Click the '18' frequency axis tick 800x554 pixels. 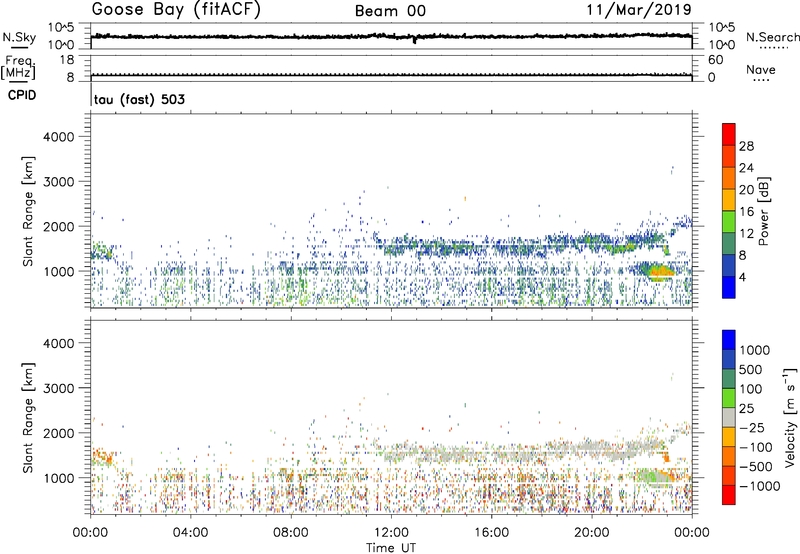coord(67,60)
